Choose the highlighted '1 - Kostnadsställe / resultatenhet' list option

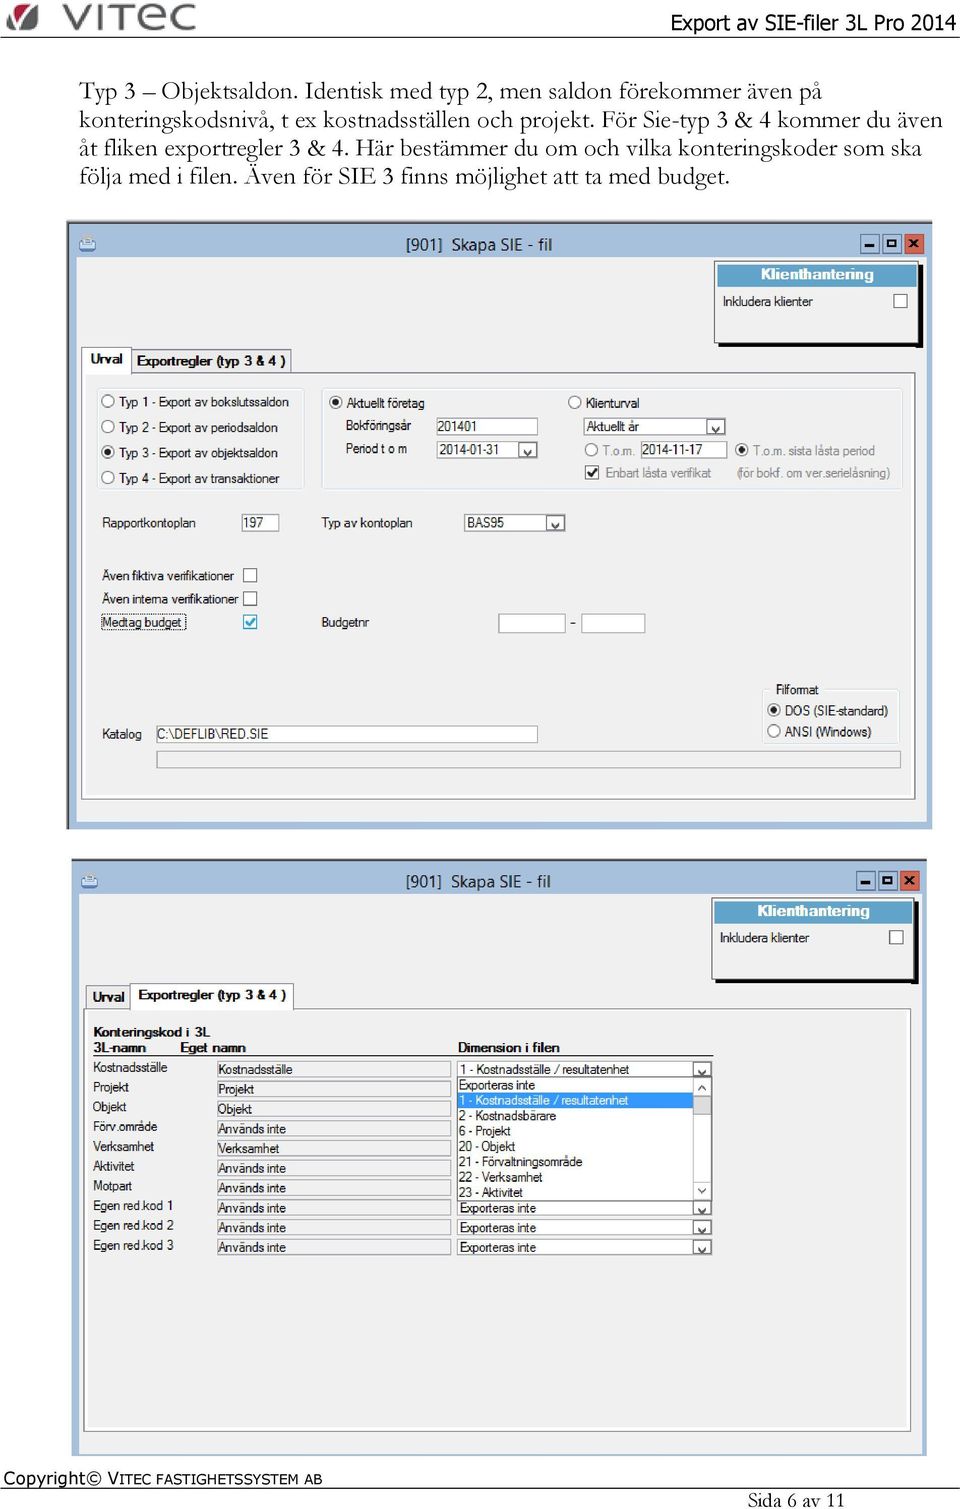coord(575,1100)
